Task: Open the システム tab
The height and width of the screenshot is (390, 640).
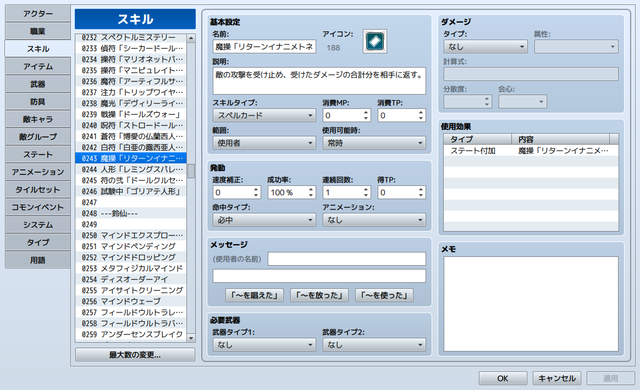Action: tap(38, 225)
